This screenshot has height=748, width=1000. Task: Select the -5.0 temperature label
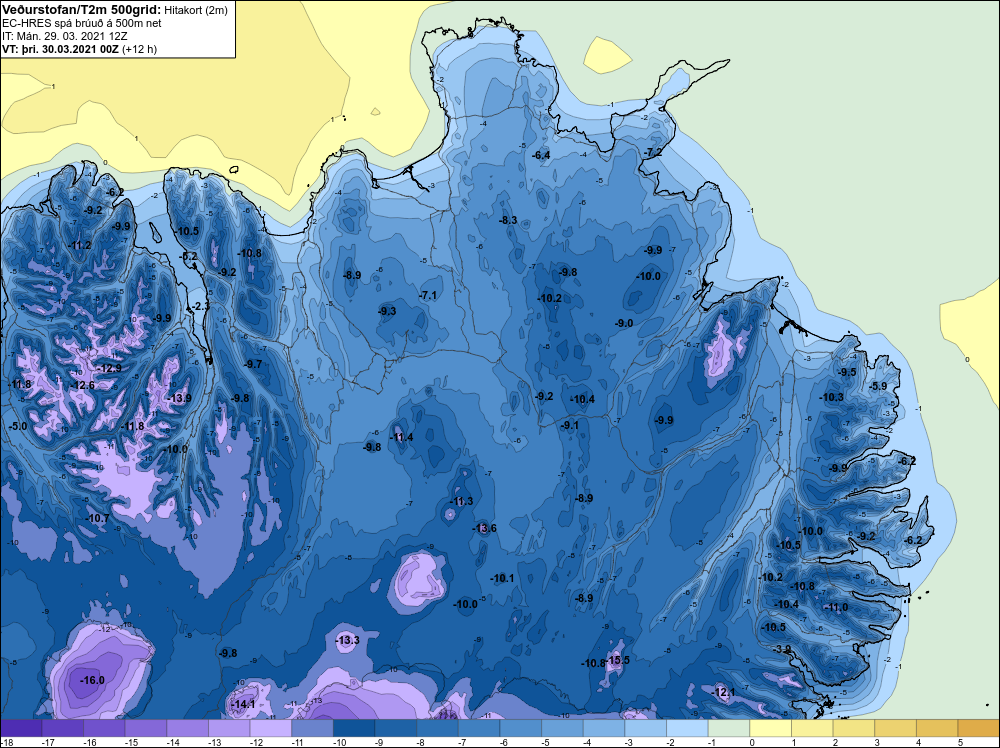tap(18, 426)
